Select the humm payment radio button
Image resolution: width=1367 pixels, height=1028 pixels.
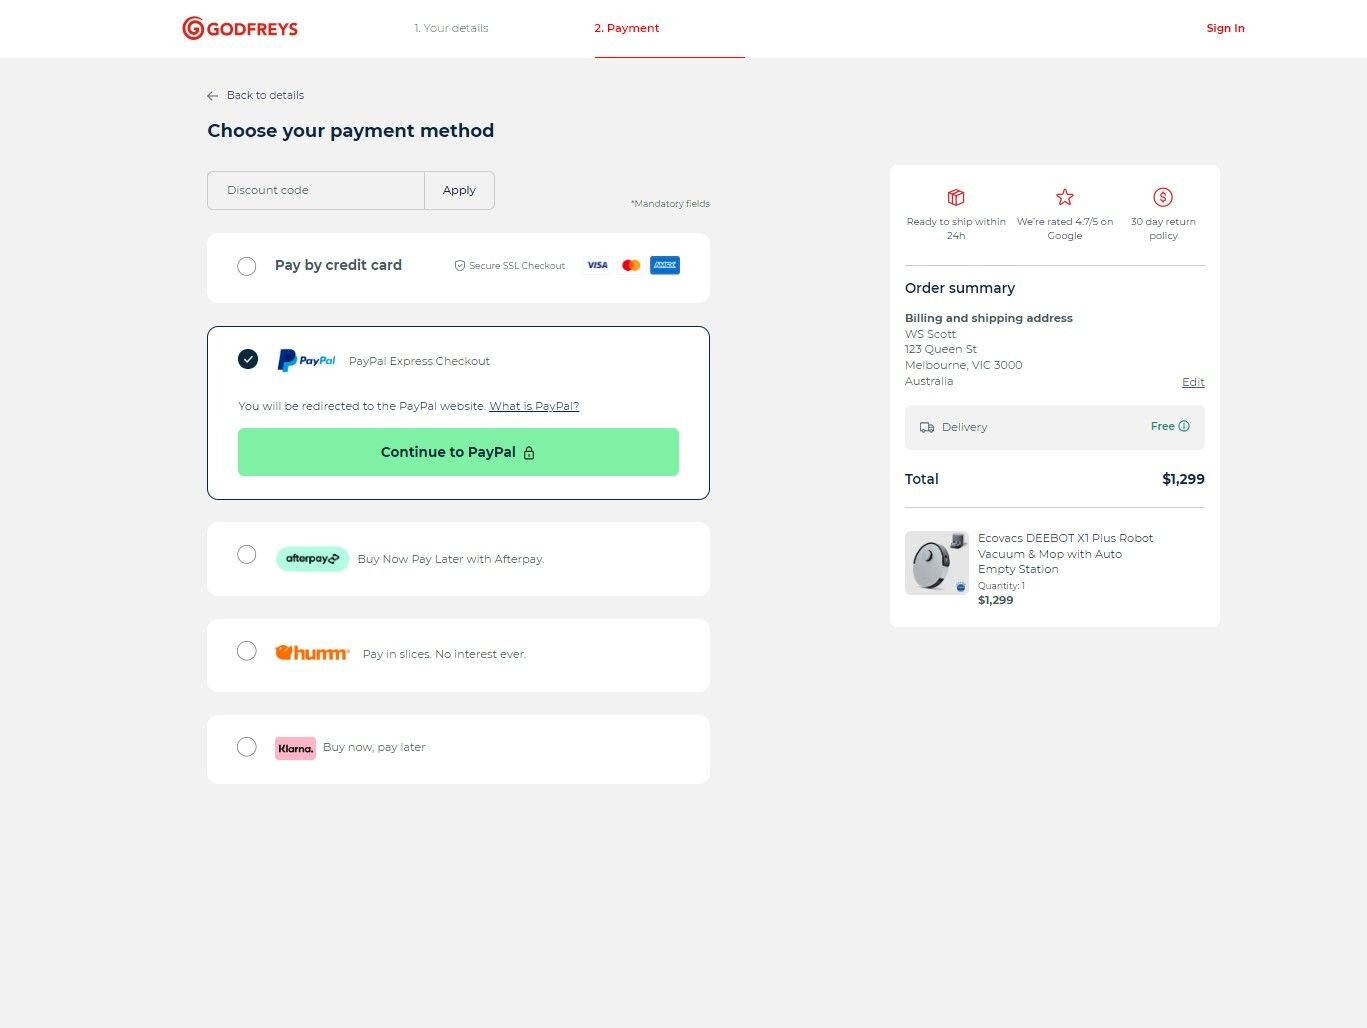(247, 651)
